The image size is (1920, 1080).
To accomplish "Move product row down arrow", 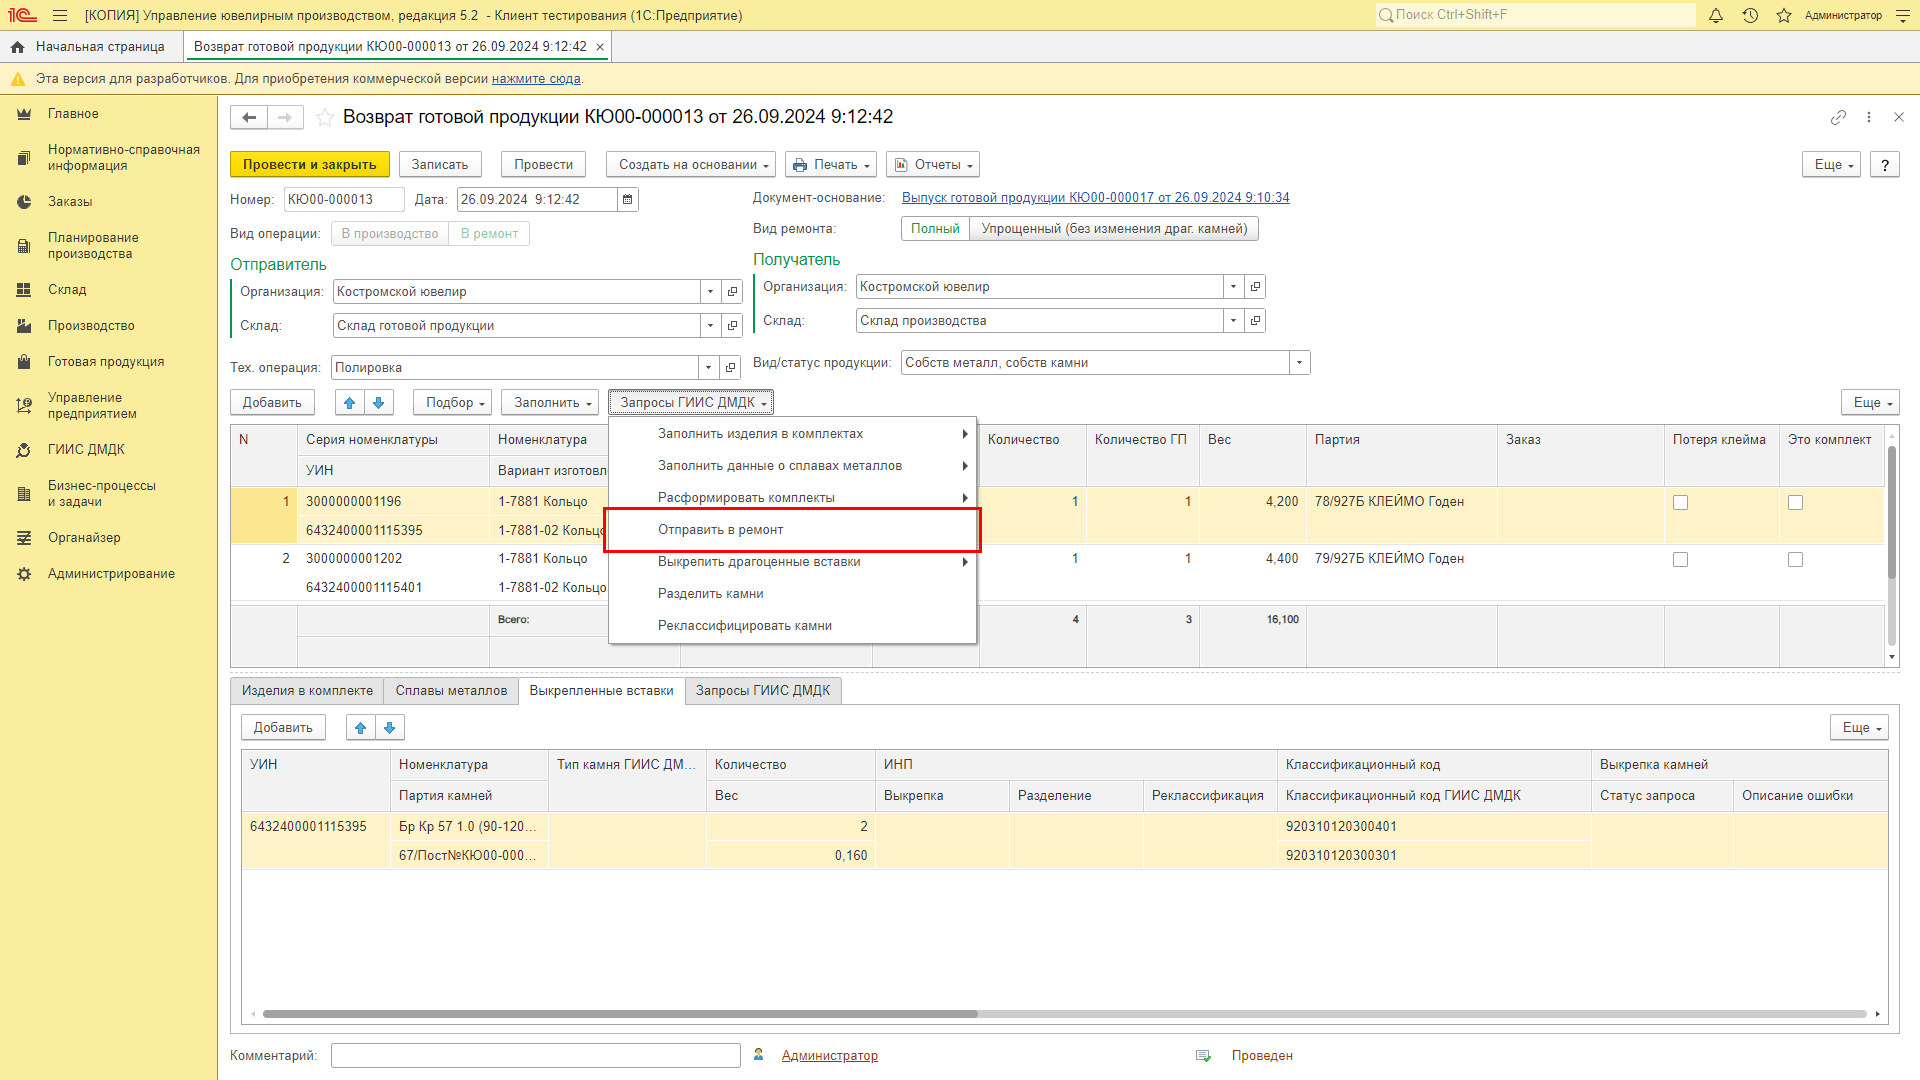I will (x=378, y=403).
